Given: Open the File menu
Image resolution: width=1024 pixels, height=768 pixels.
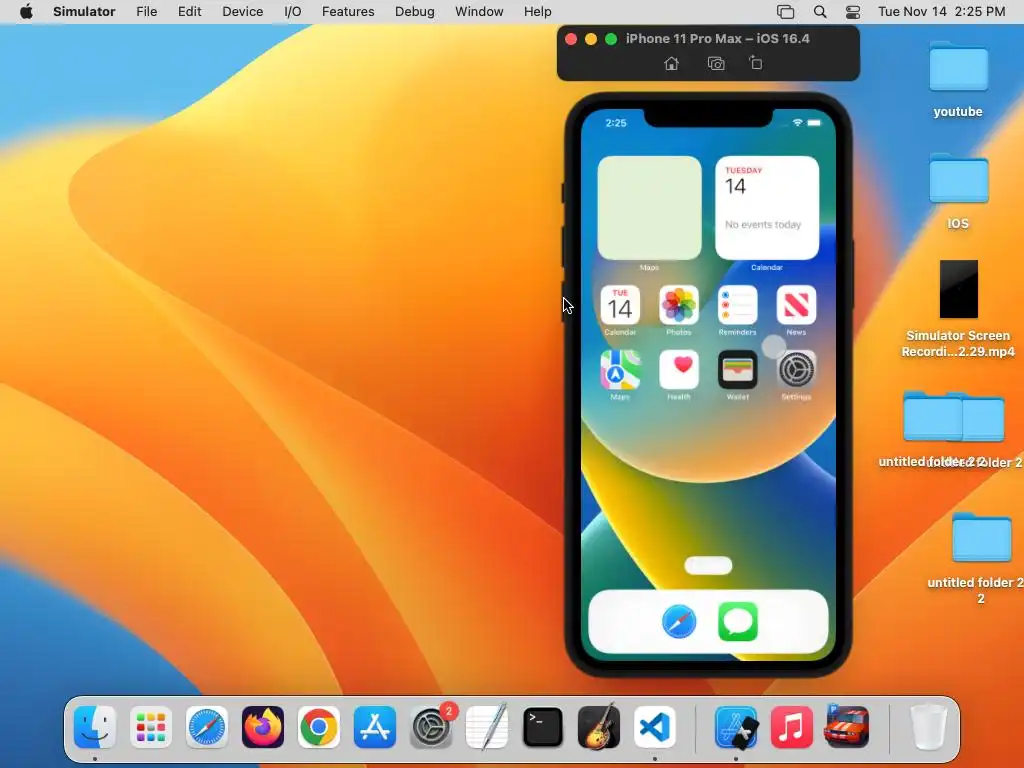Looking at the screenshot, I should click(x=146, y=12).
